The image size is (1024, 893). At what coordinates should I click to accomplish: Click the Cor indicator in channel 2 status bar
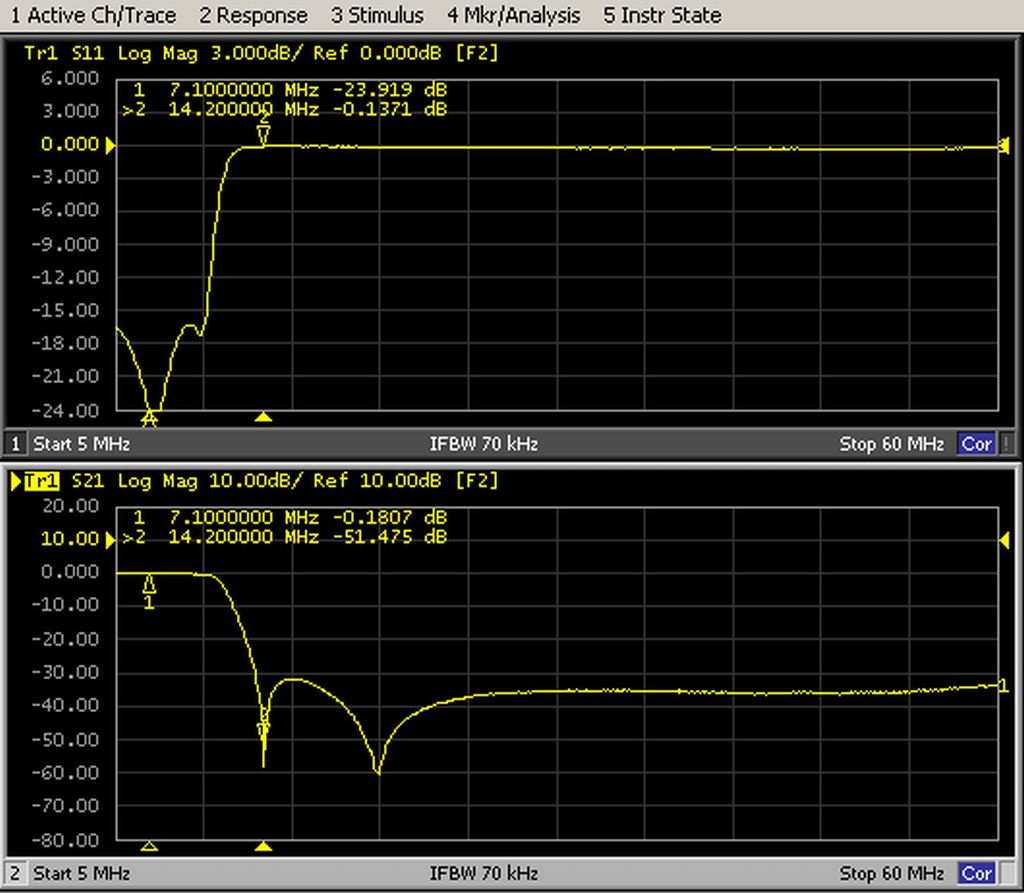(x=976, y=873)
